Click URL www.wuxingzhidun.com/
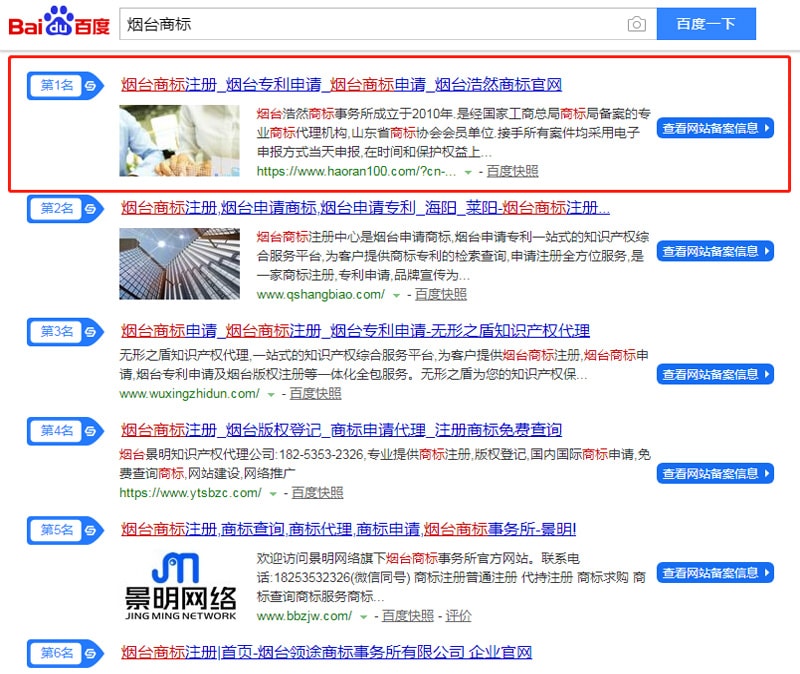Viewport: 800px width, 674px height. (189, 394)
